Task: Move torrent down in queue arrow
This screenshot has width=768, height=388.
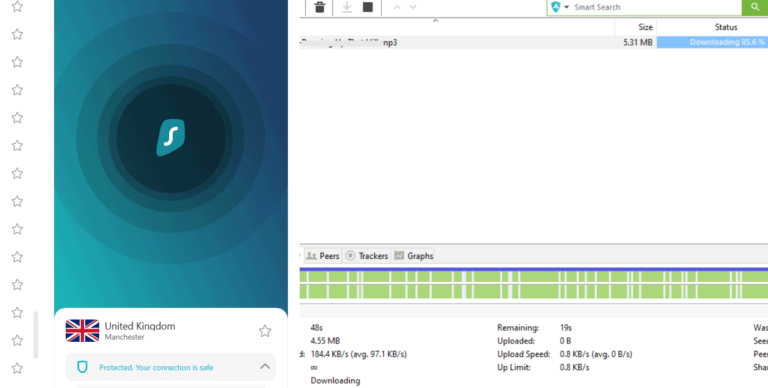Action: click(413, 7)
